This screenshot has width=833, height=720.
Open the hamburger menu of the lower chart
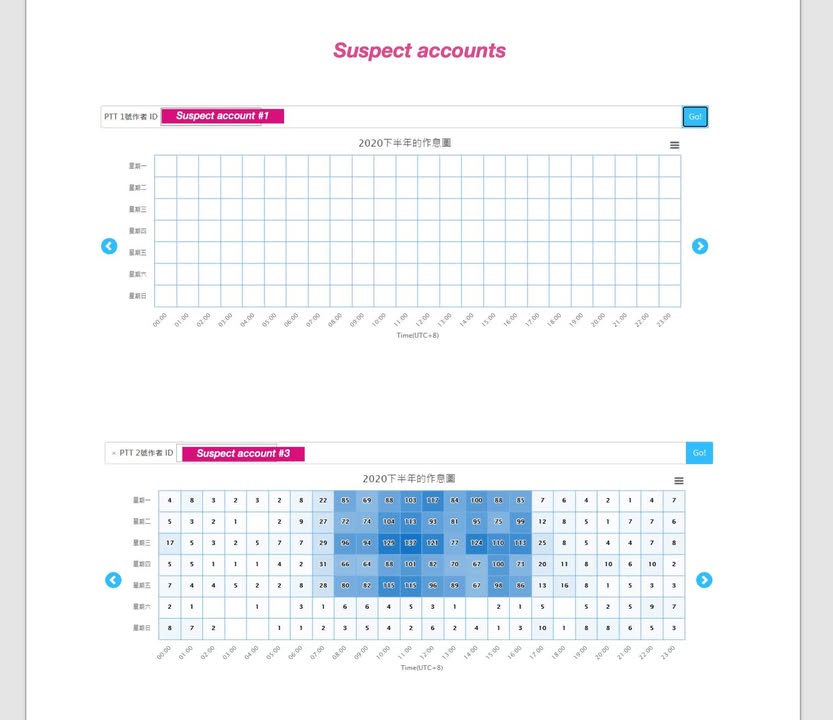pyautogui.click(x=679, y=481)
